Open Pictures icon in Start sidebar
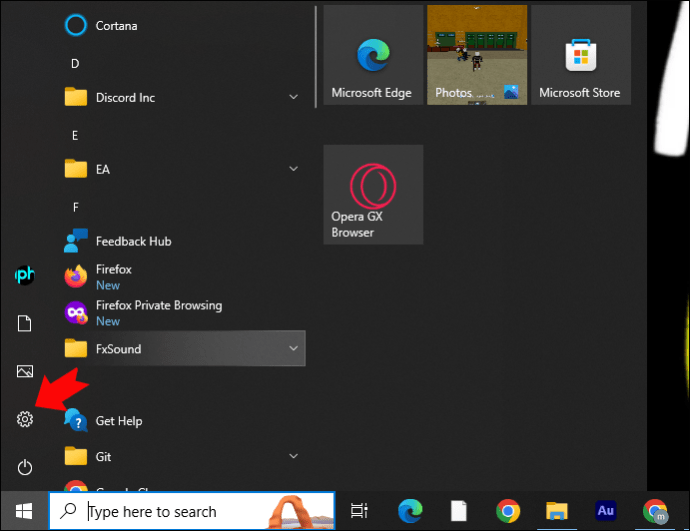The height and width of the screenshot is (531, 690). [x=25, y=371]
